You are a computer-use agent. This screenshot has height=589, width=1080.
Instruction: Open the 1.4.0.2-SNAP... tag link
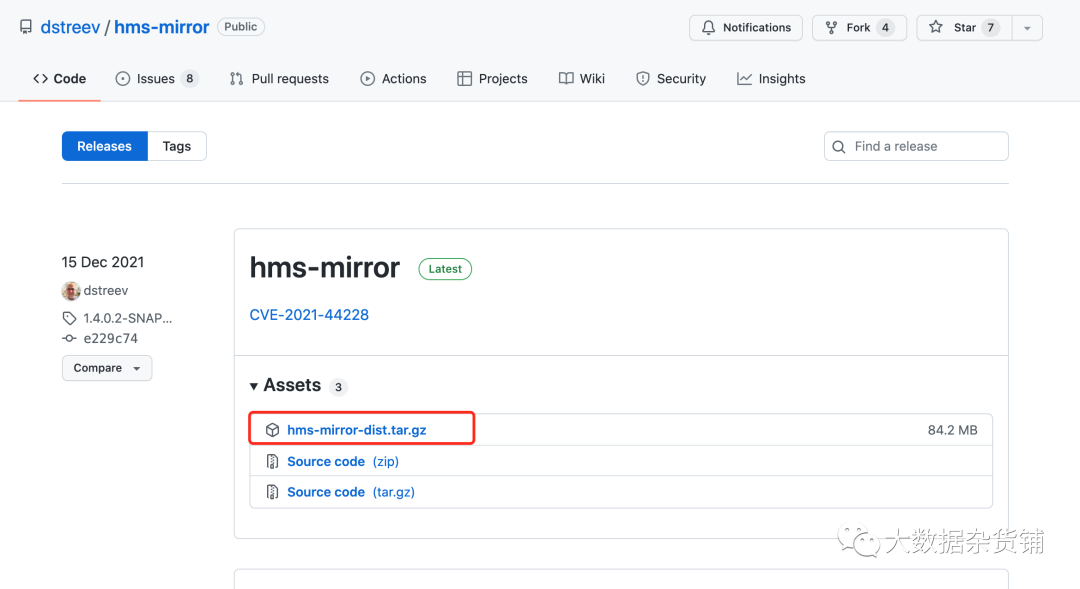(x=128, y=318)
